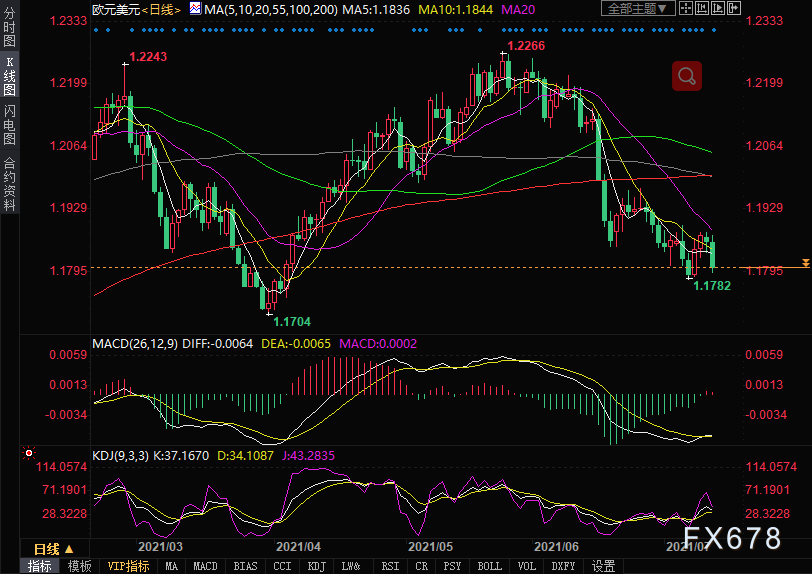This screenshot has width=812, height=574.
Task: Click the 2021/04 date label
Action: pos(298,547)
